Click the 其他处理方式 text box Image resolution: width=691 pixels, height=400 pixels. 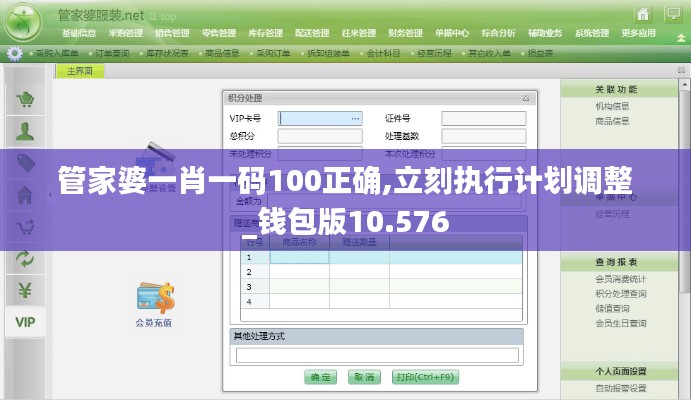377,356
